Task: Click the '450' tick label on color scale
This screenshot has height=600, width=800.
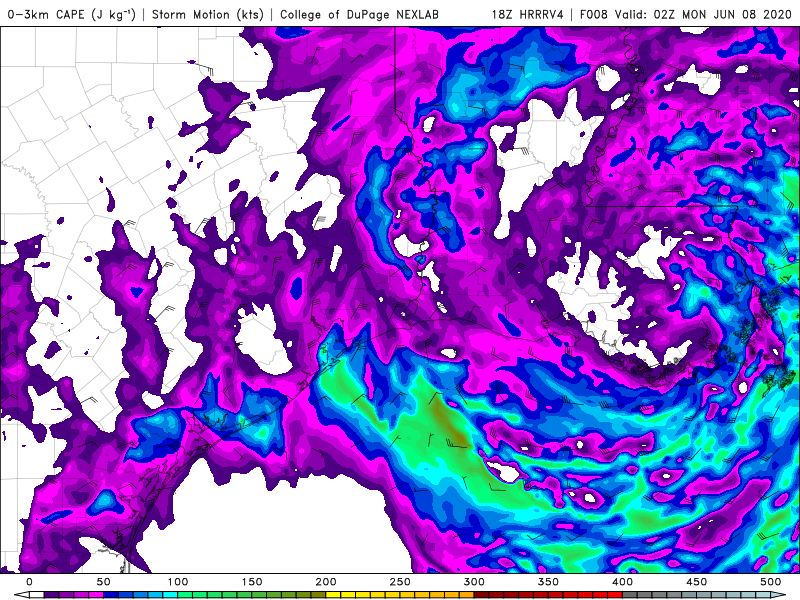Action: pos(697,582)
